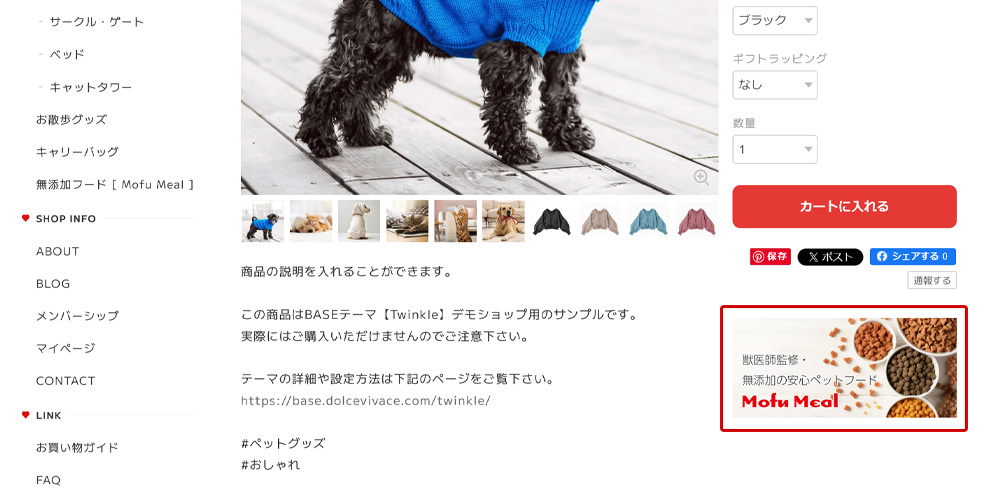Share on X with ポスト button
Image resolution: width=1000 pixels, height=496 pixels.
point(830,257)
